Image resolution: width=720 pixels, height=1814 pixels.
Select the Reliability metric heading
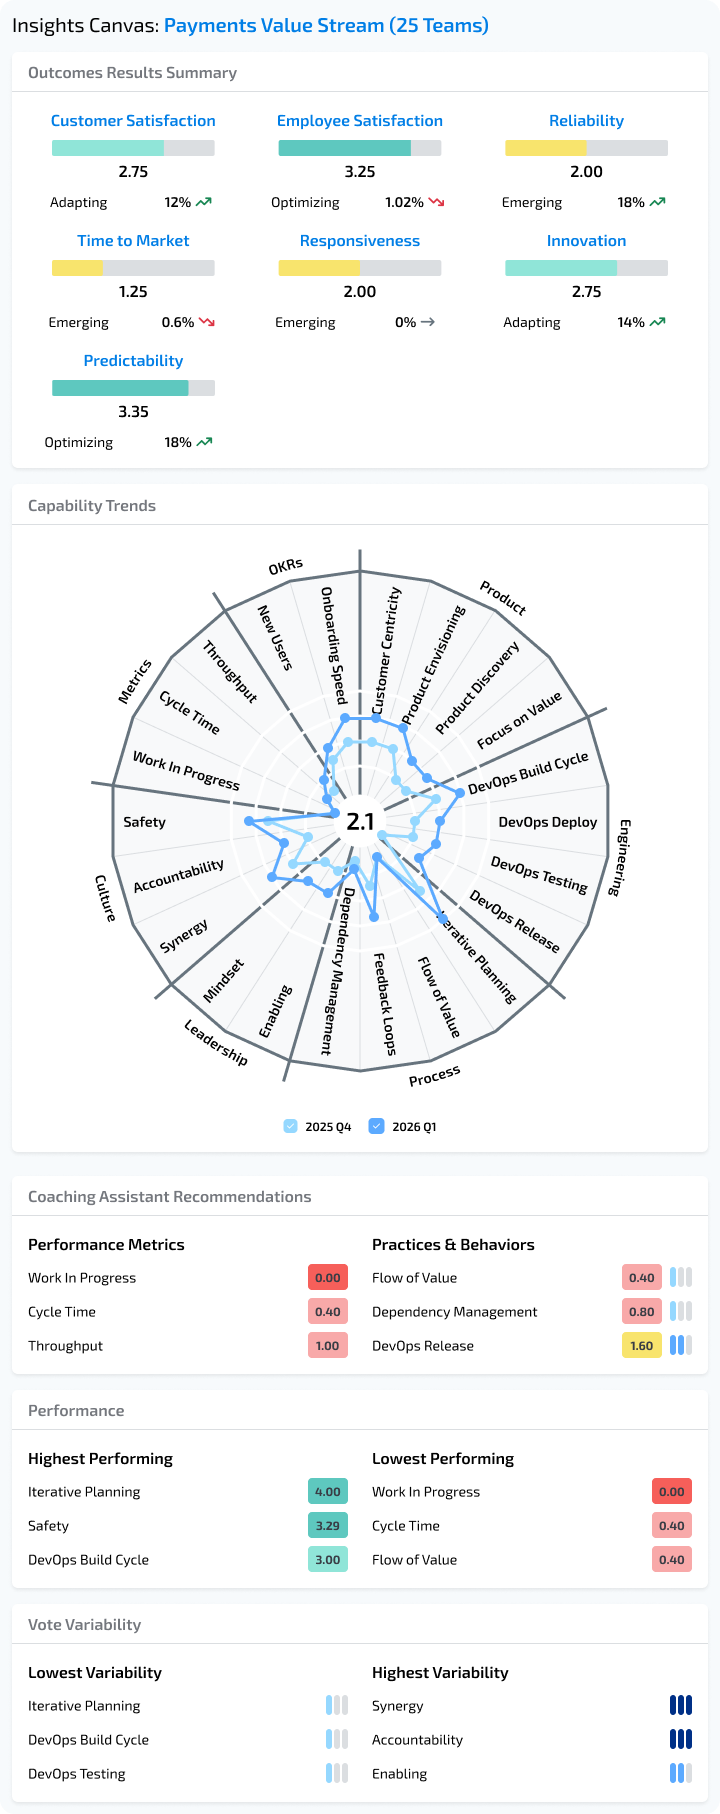click(587, 120)
